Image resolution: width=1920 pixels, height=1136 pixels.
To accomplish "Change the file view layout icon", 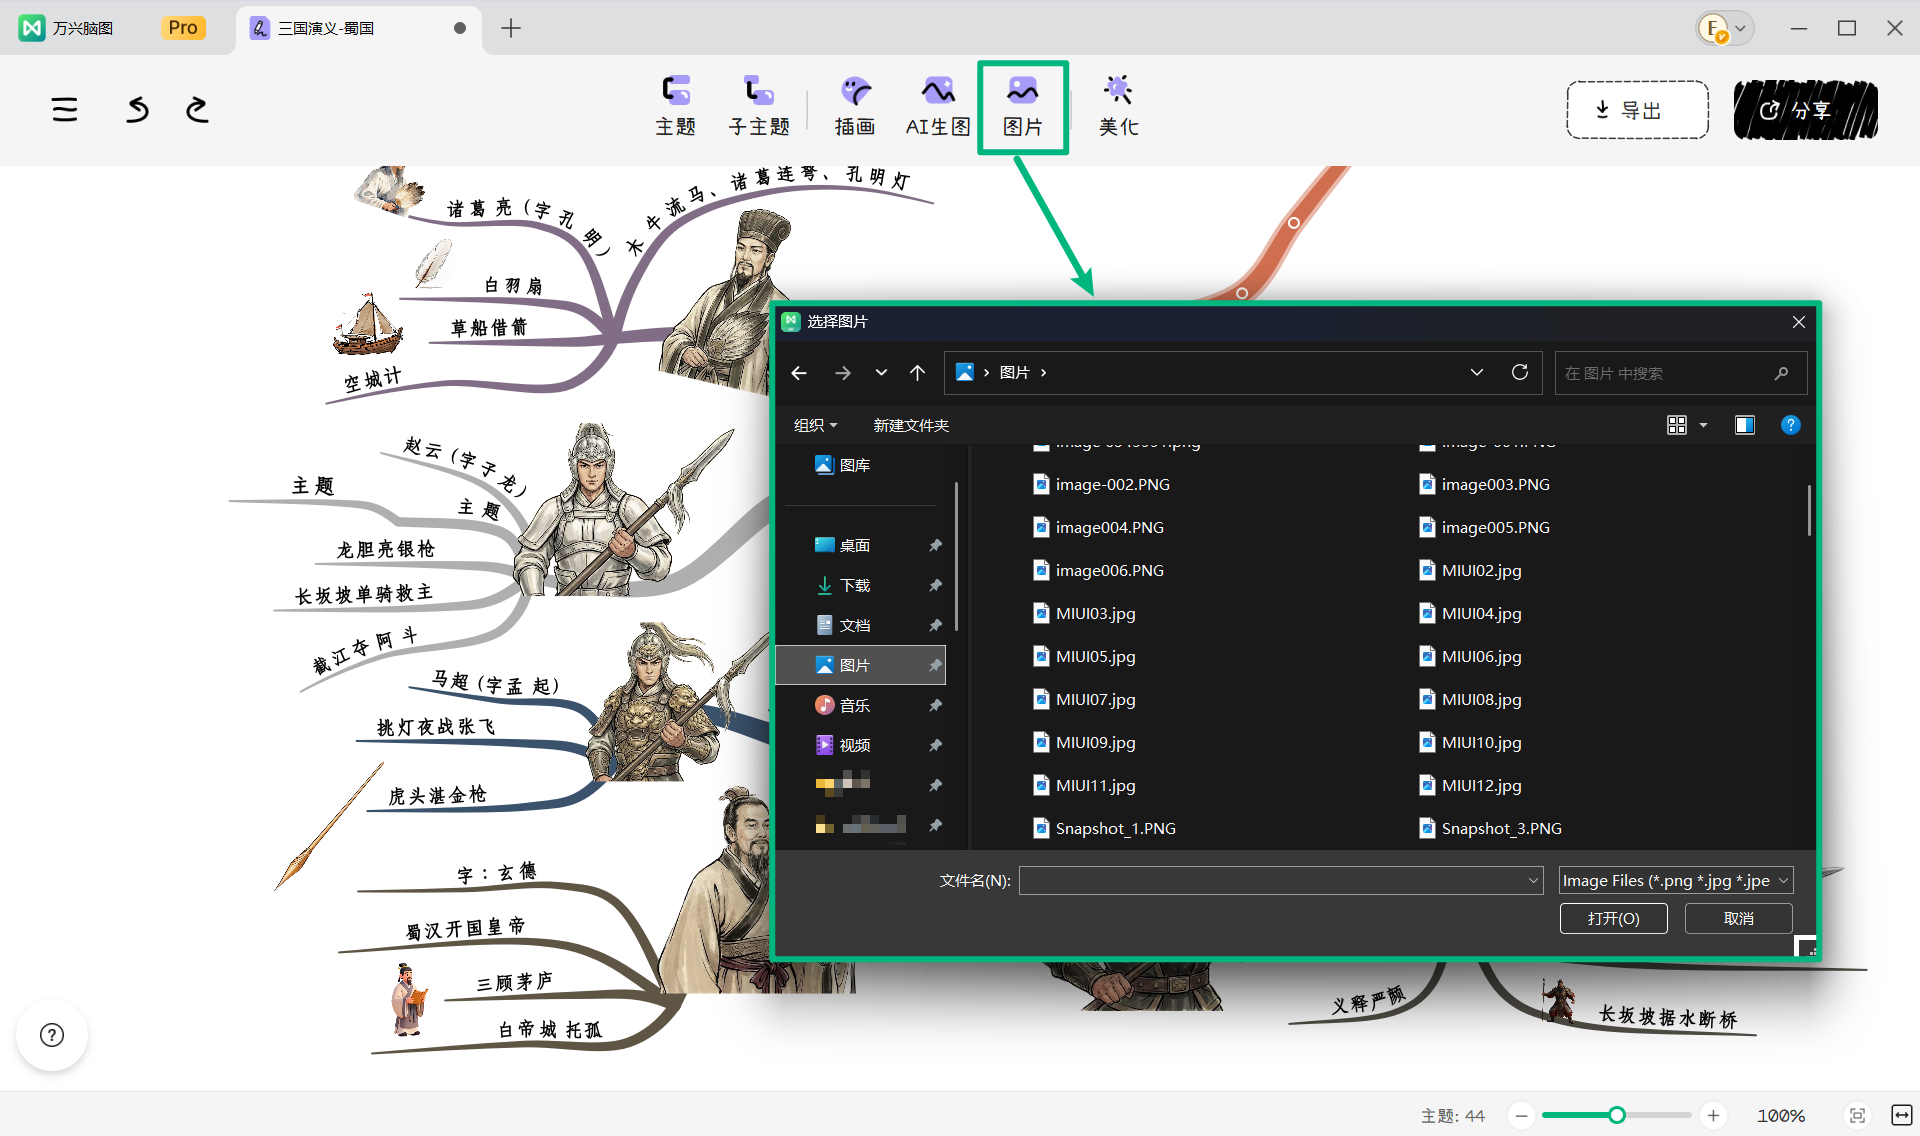I will pos(1677,425).
